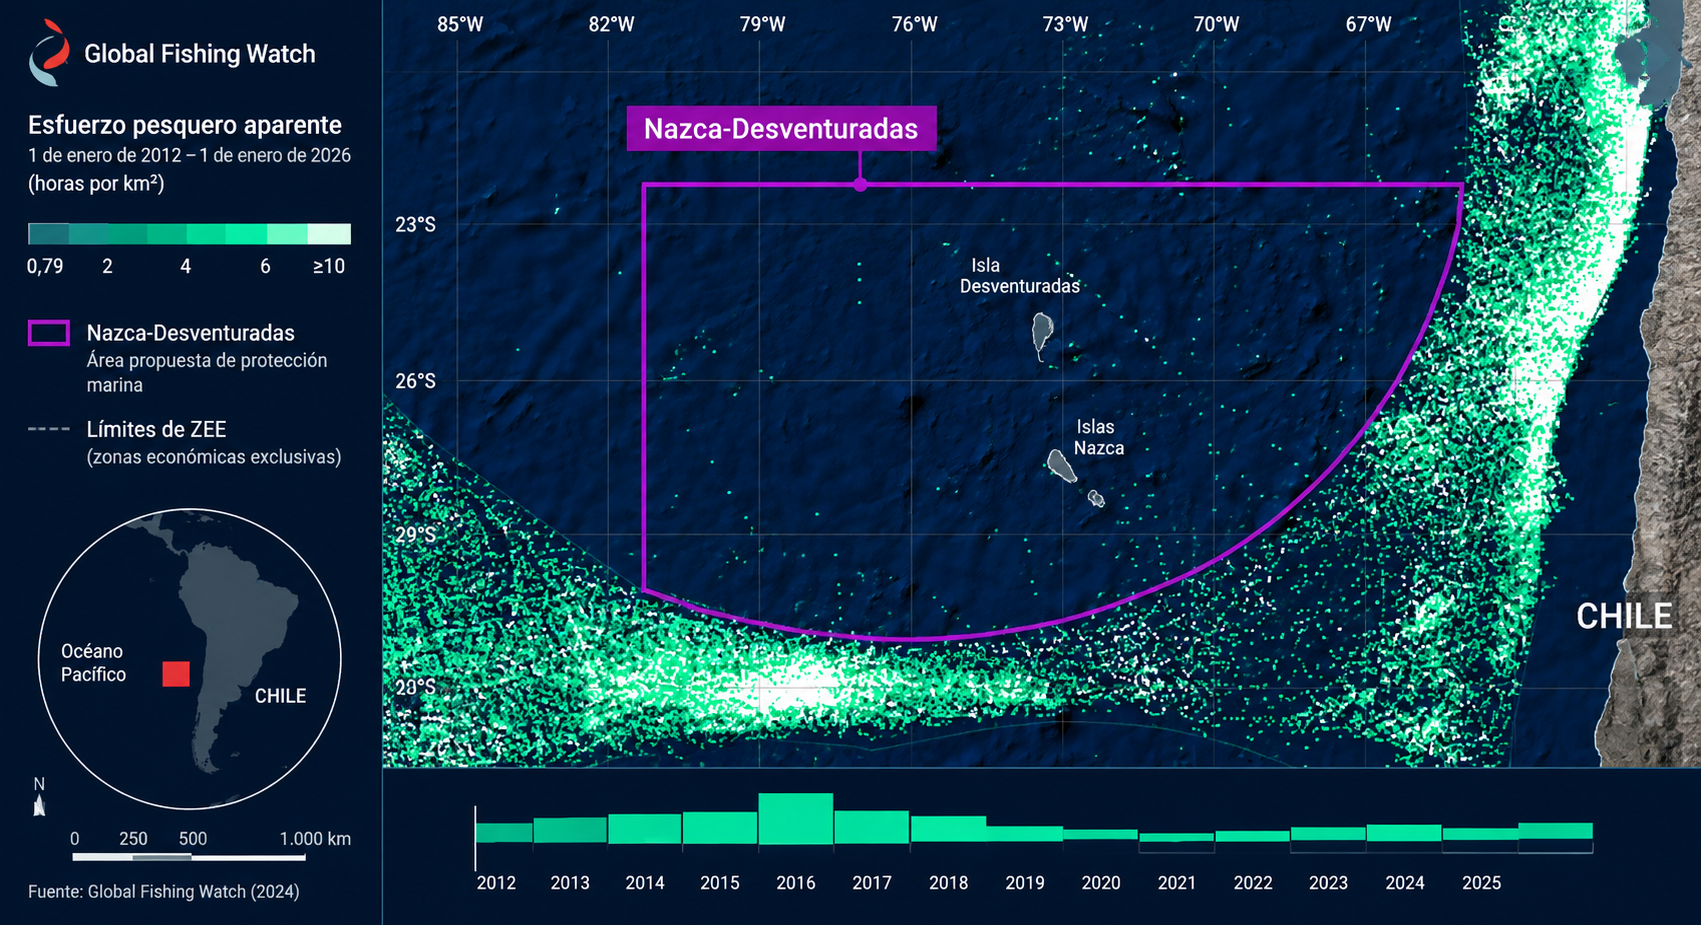Click the dashed ZEE limits legend icon
1701x925 pixels.
[49, 429]
